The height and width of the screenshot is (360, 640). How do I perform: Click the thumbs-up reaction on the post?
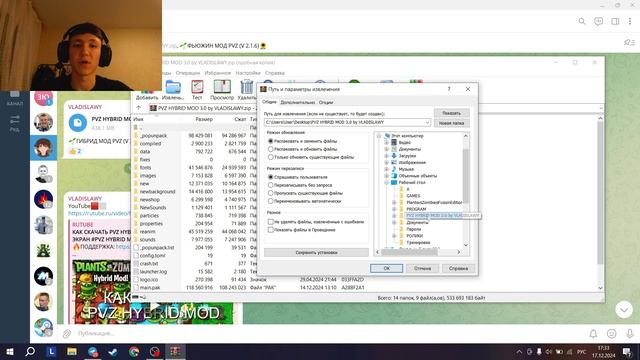76,151
